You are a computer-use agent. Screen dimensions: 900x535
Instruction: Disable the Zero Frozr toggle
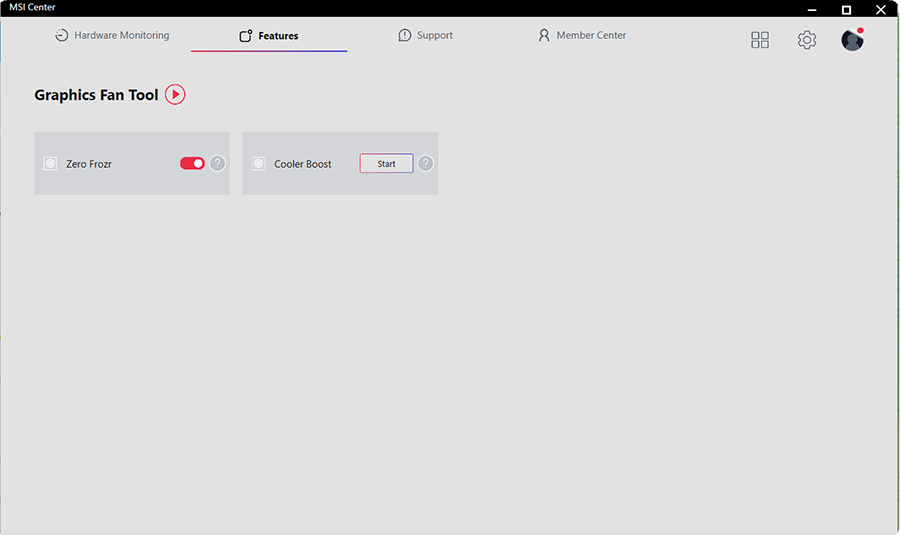click(192, 164)
